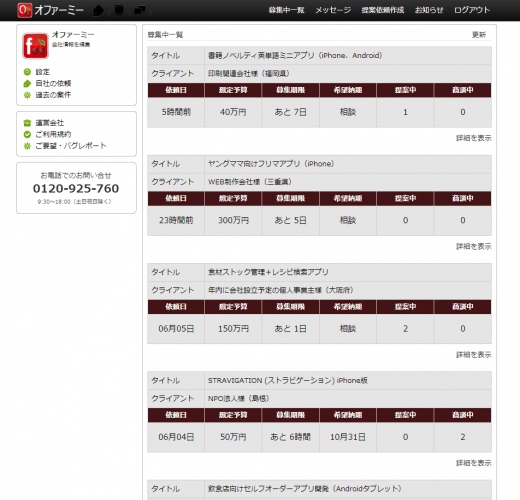Click the green check icon beside ご利用規約
This screenshot has width=520, height=500.
click(27, 134)
